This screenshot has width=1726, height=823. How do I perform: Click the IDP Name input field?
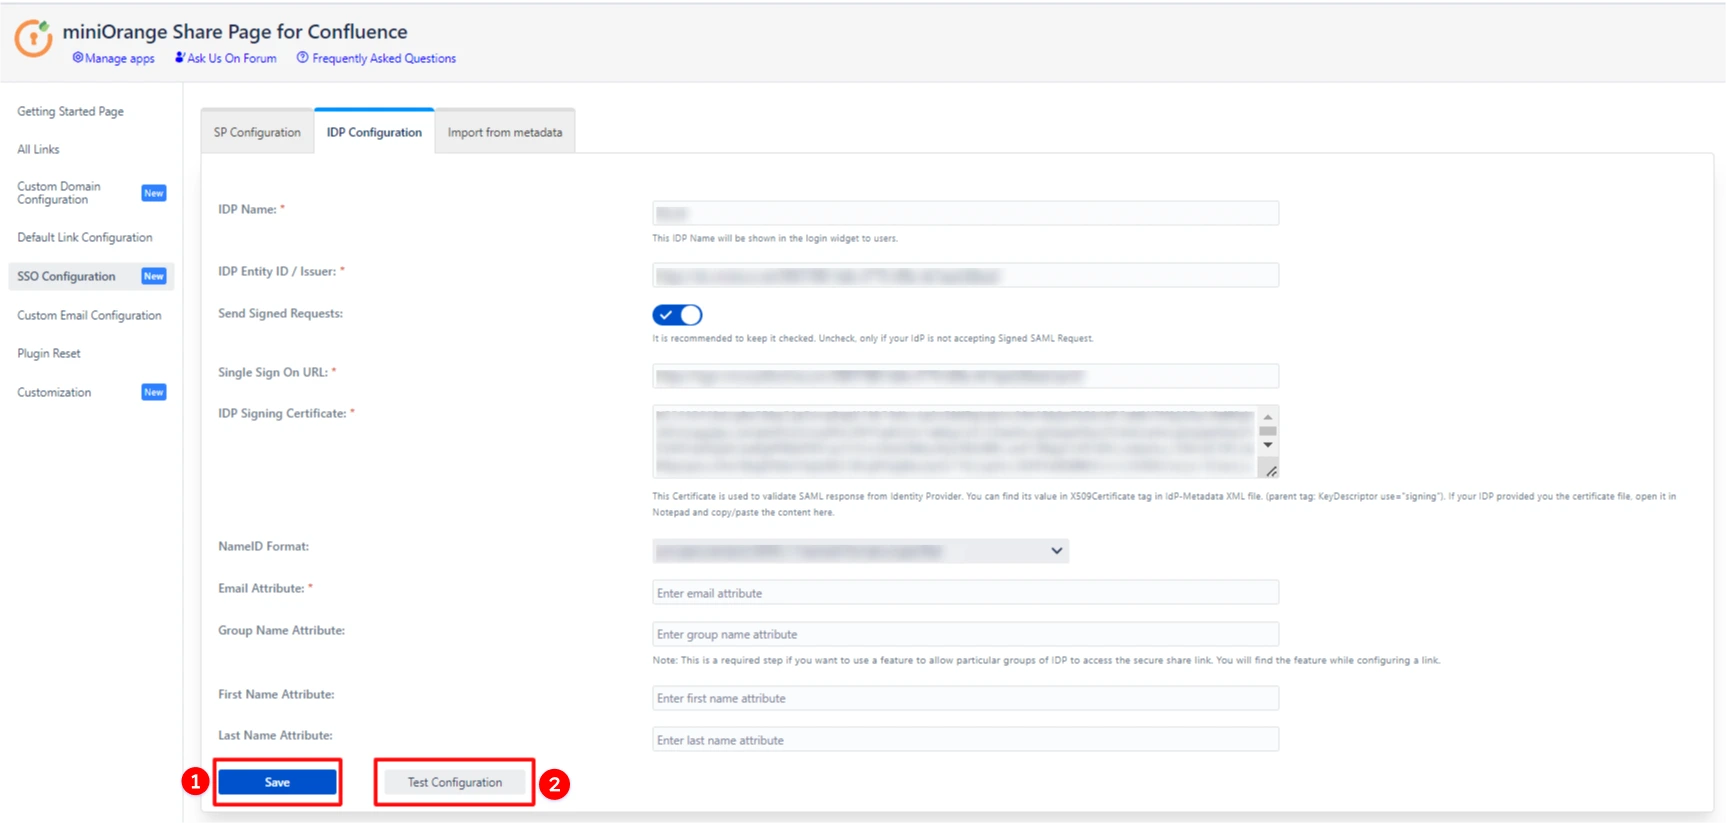coord(965,213)
